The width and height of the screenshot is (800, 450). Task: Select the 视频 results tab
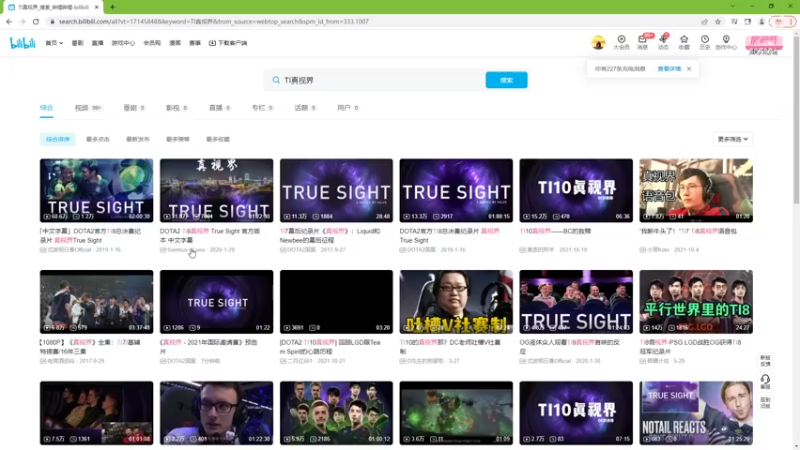click(x=88, y=108)
